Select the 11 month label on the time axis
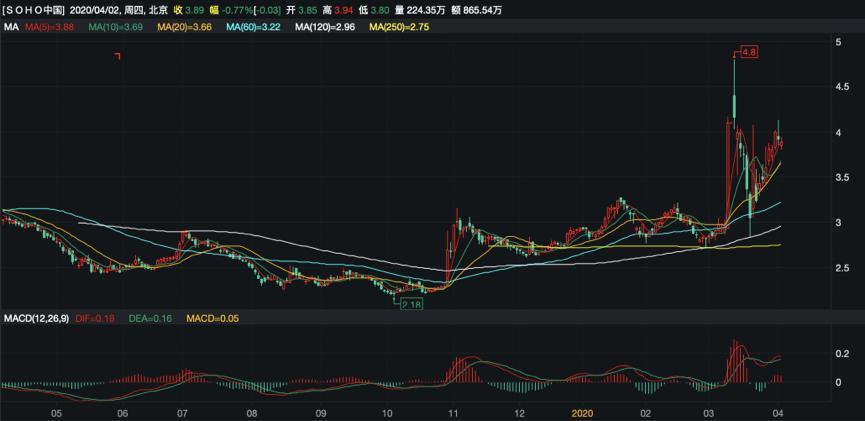 click(453, 411)
